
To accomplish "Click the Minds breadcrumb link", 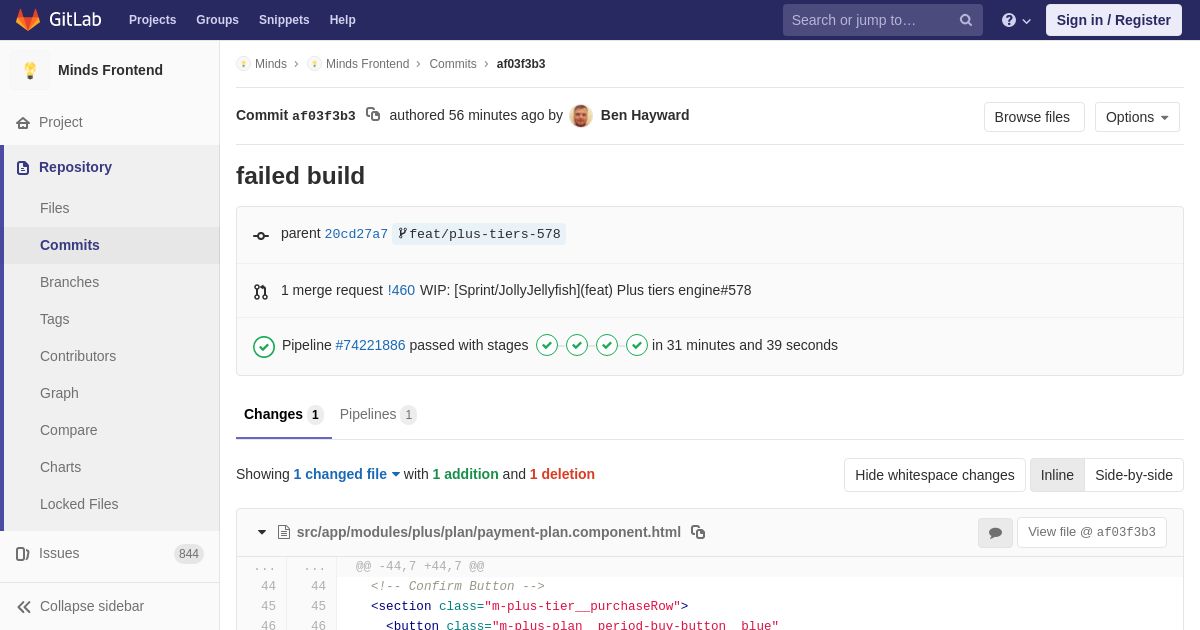I will pos(262,64).
